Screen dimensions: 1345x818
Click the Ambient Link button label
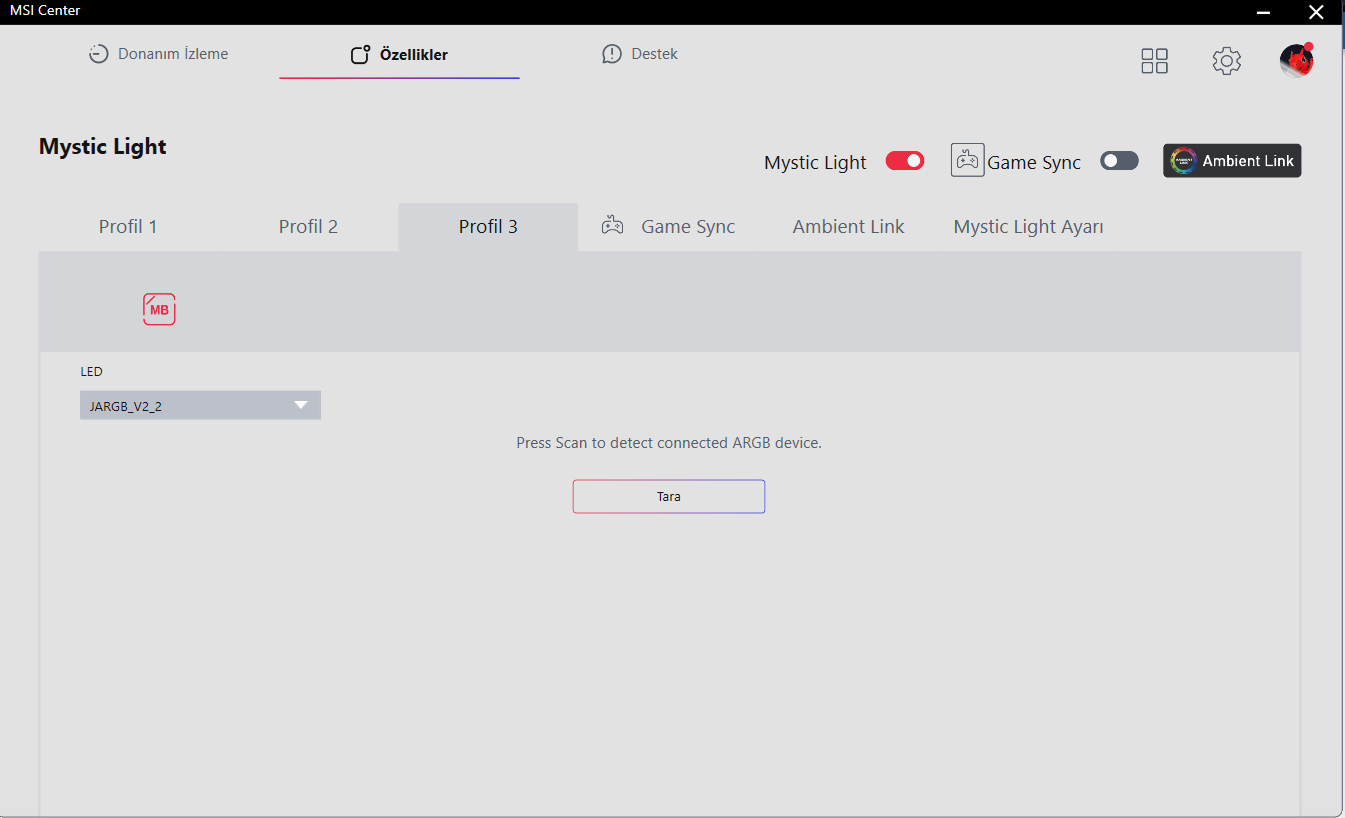click(1248, 161)
